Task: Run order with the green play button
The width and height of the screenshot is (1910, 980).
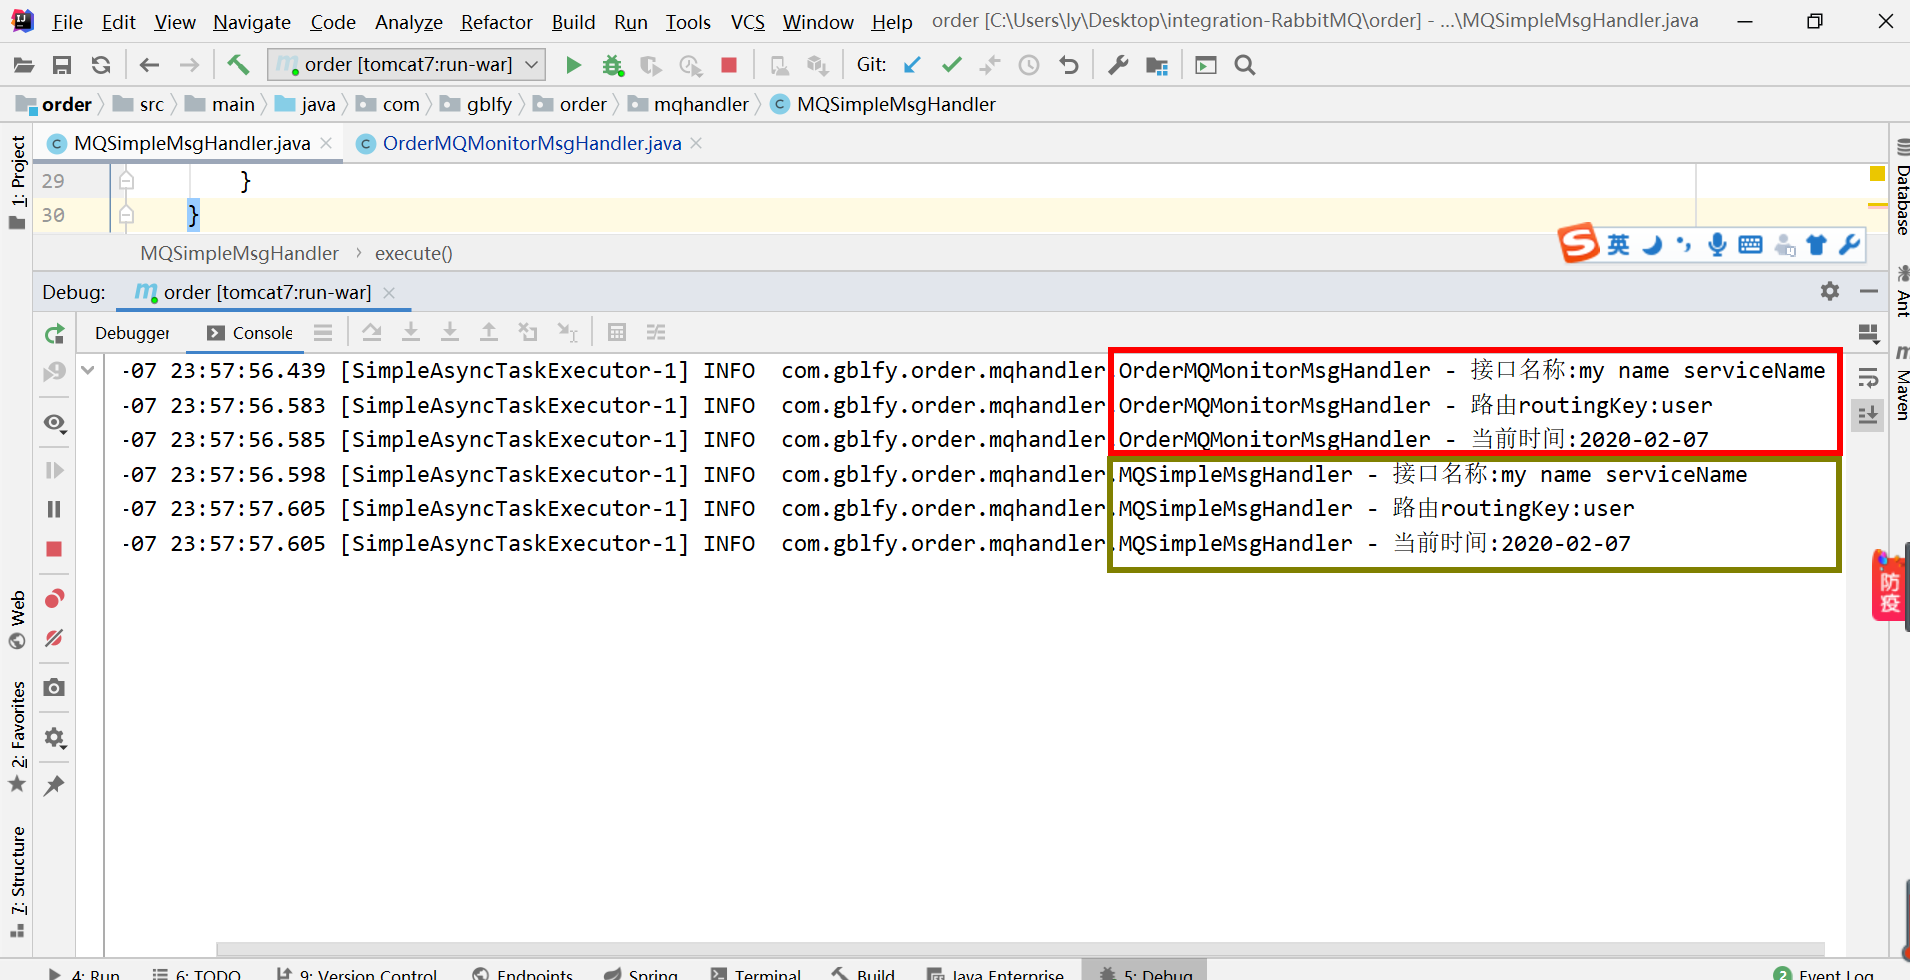Action: point(574,65)
